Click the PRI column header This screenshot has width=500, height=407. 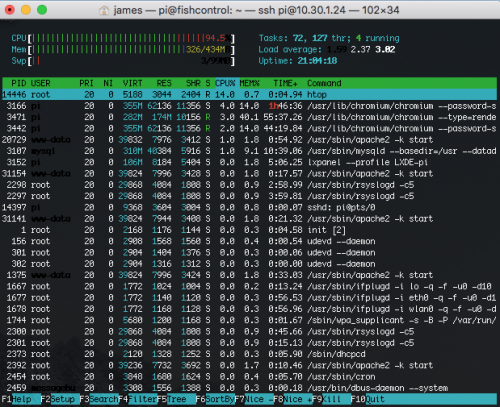click(86, 83)
